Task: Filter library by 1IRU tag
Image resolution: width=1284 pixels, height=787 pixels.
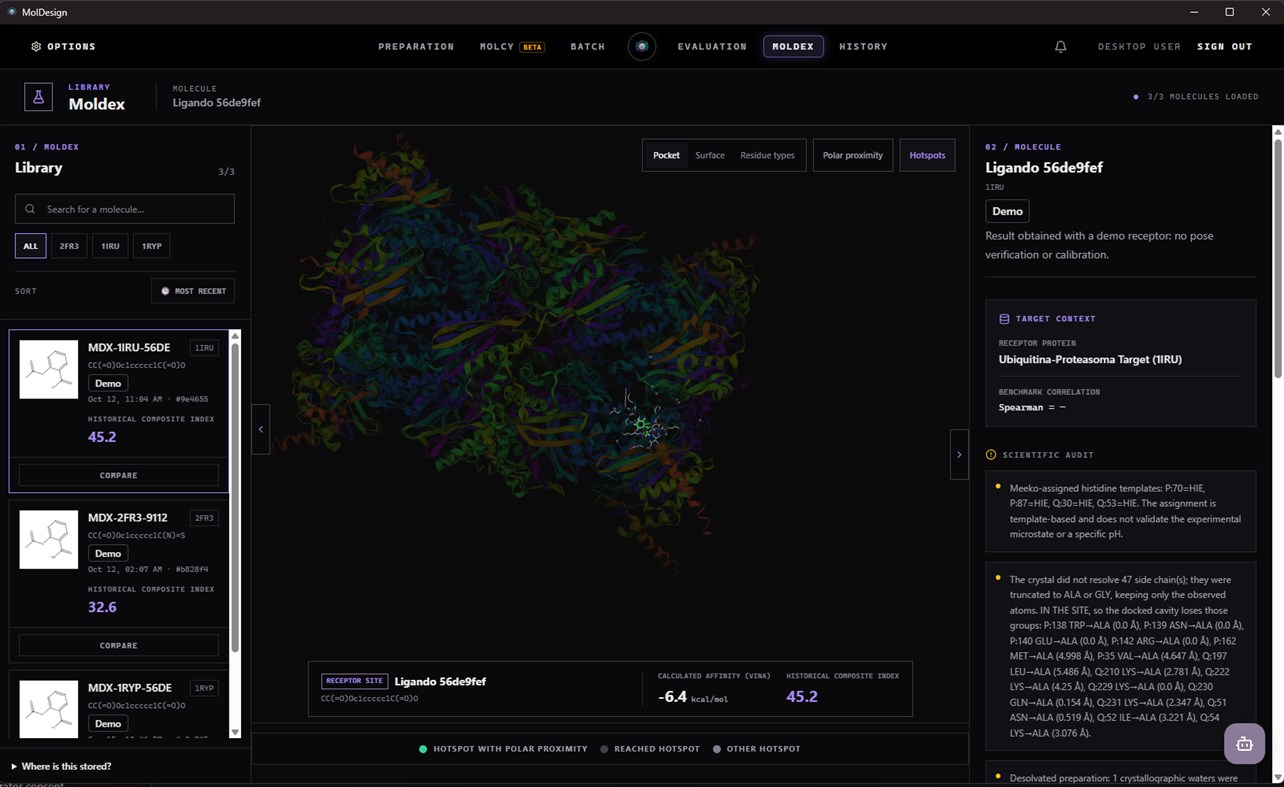Action: point(110,246)
